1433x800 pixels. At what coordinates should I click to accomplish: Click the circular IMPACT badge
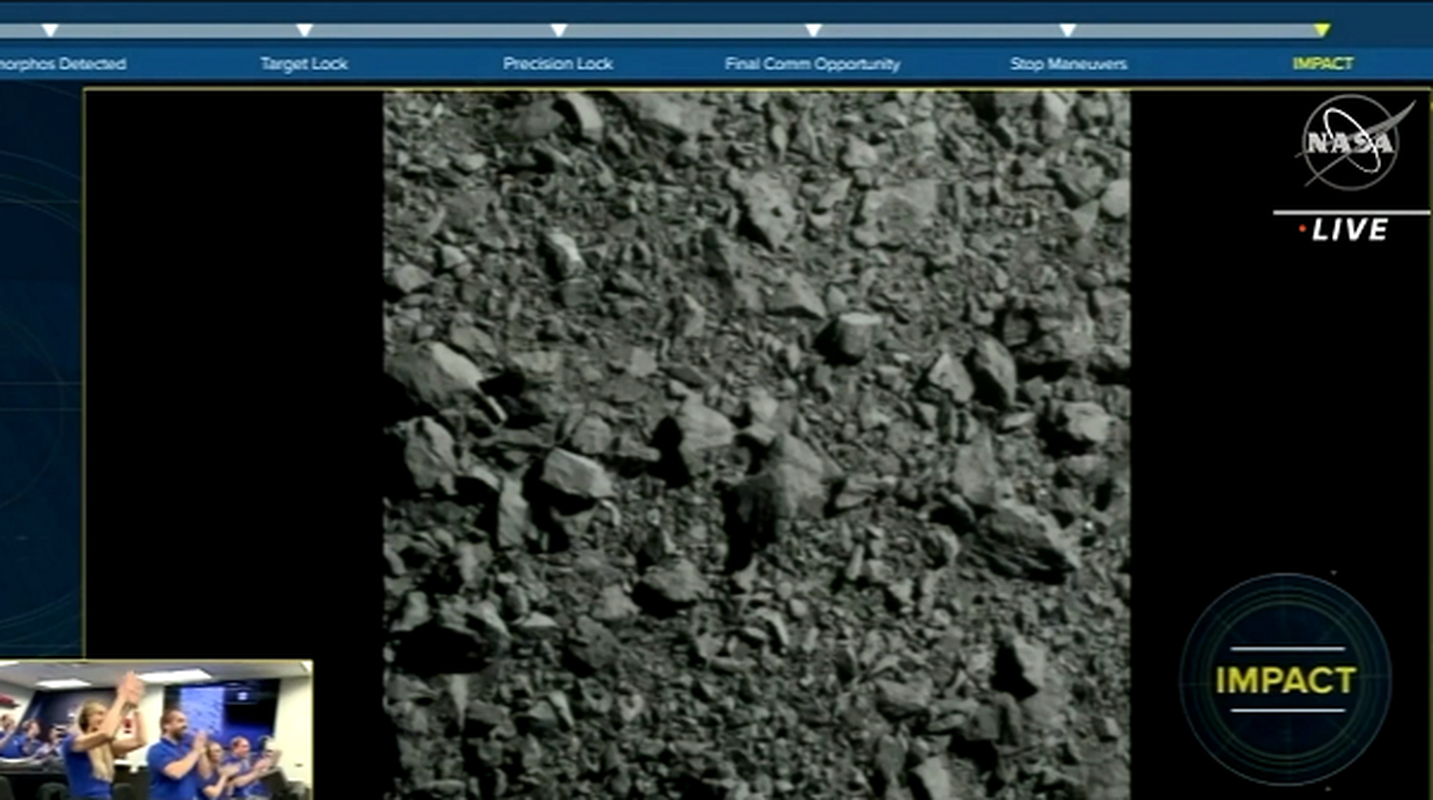[x=1285, y=679]
